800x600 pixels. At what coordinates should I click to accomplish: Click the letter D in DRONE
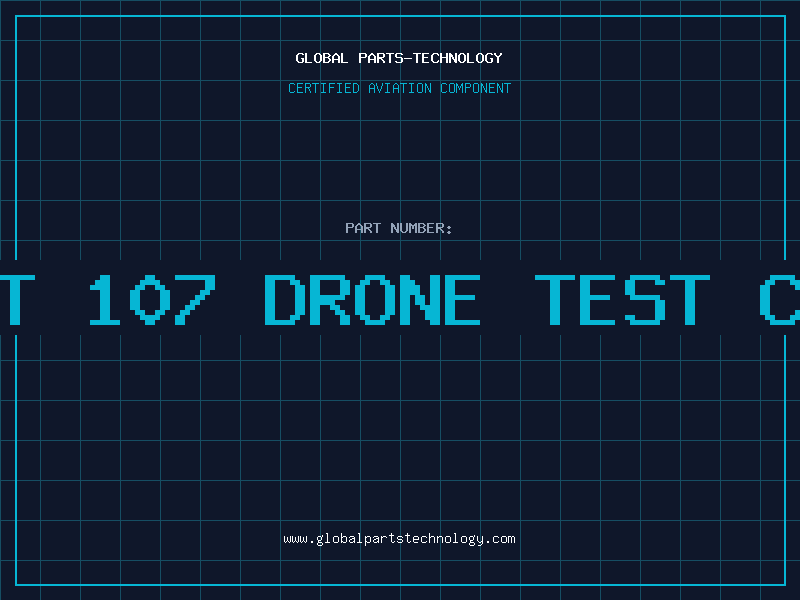[285, 299]
